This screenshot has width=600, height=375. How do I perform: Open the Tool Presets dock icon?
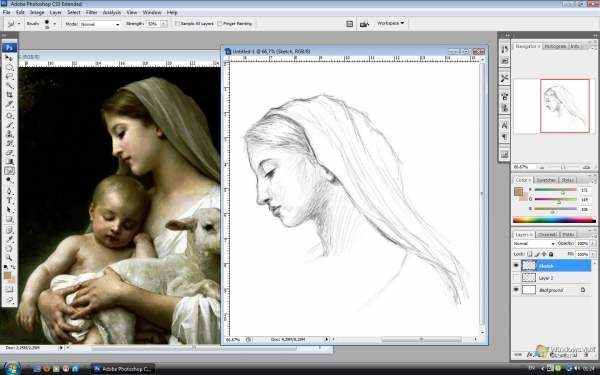click(x=504, y=78)
